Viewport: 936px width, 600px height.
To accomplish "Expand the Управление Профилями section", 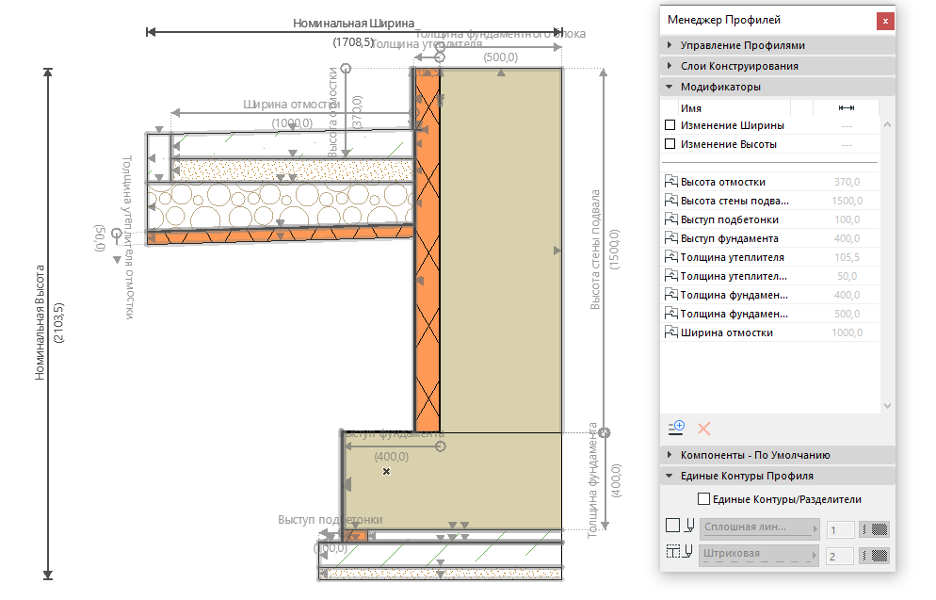I will coord(669,45).
